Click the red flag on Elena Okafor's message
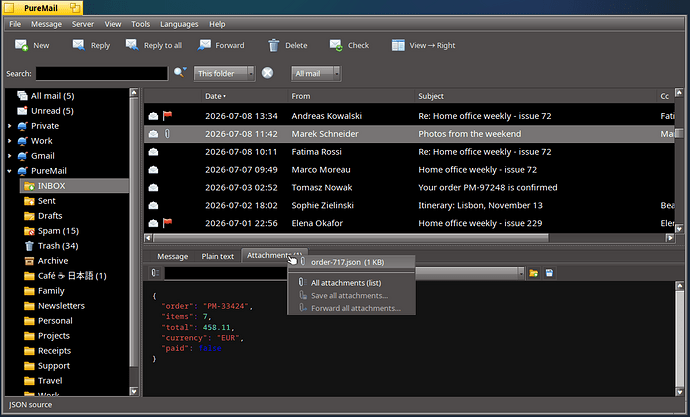The image size is (690, 417). pos(167,223)
